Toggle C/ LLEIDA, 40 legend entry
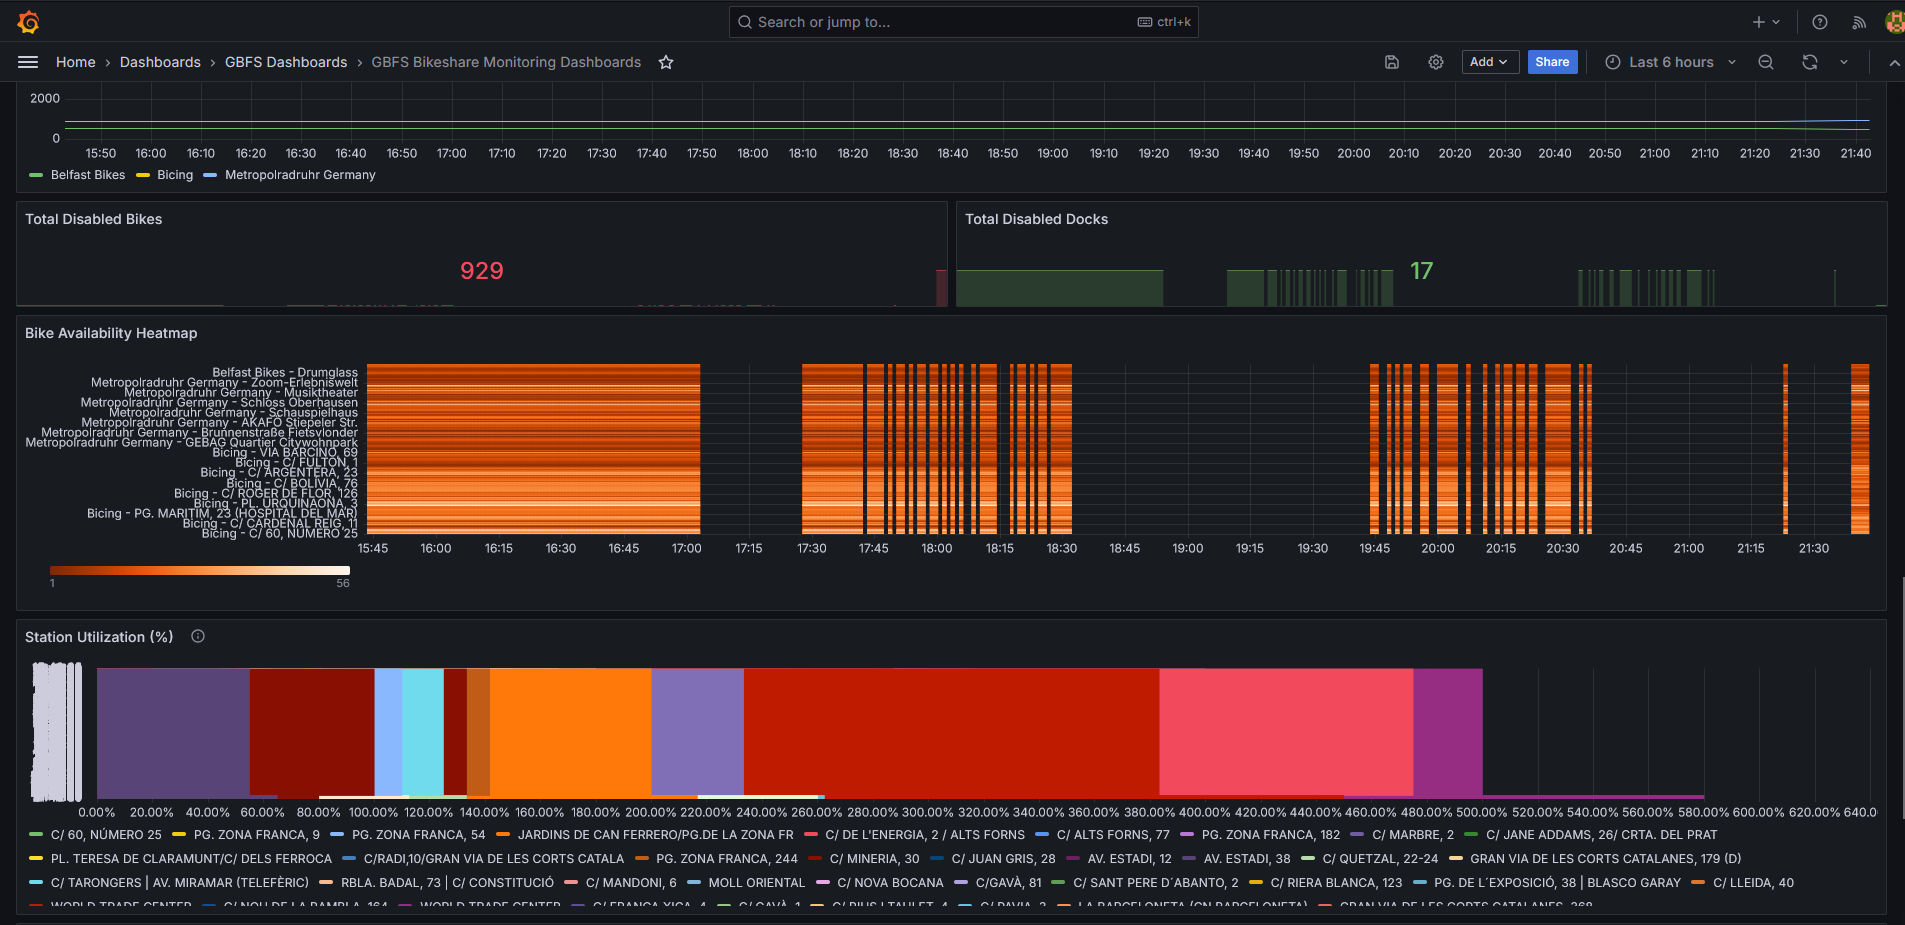The image size is (1905, 925). (x=1753, y=883)
